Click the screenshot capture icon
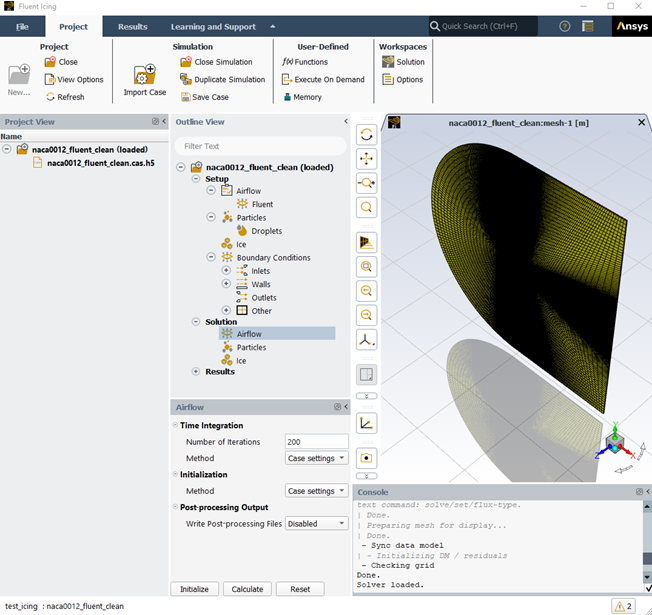652x615 pixels. [x=367, y=458]
